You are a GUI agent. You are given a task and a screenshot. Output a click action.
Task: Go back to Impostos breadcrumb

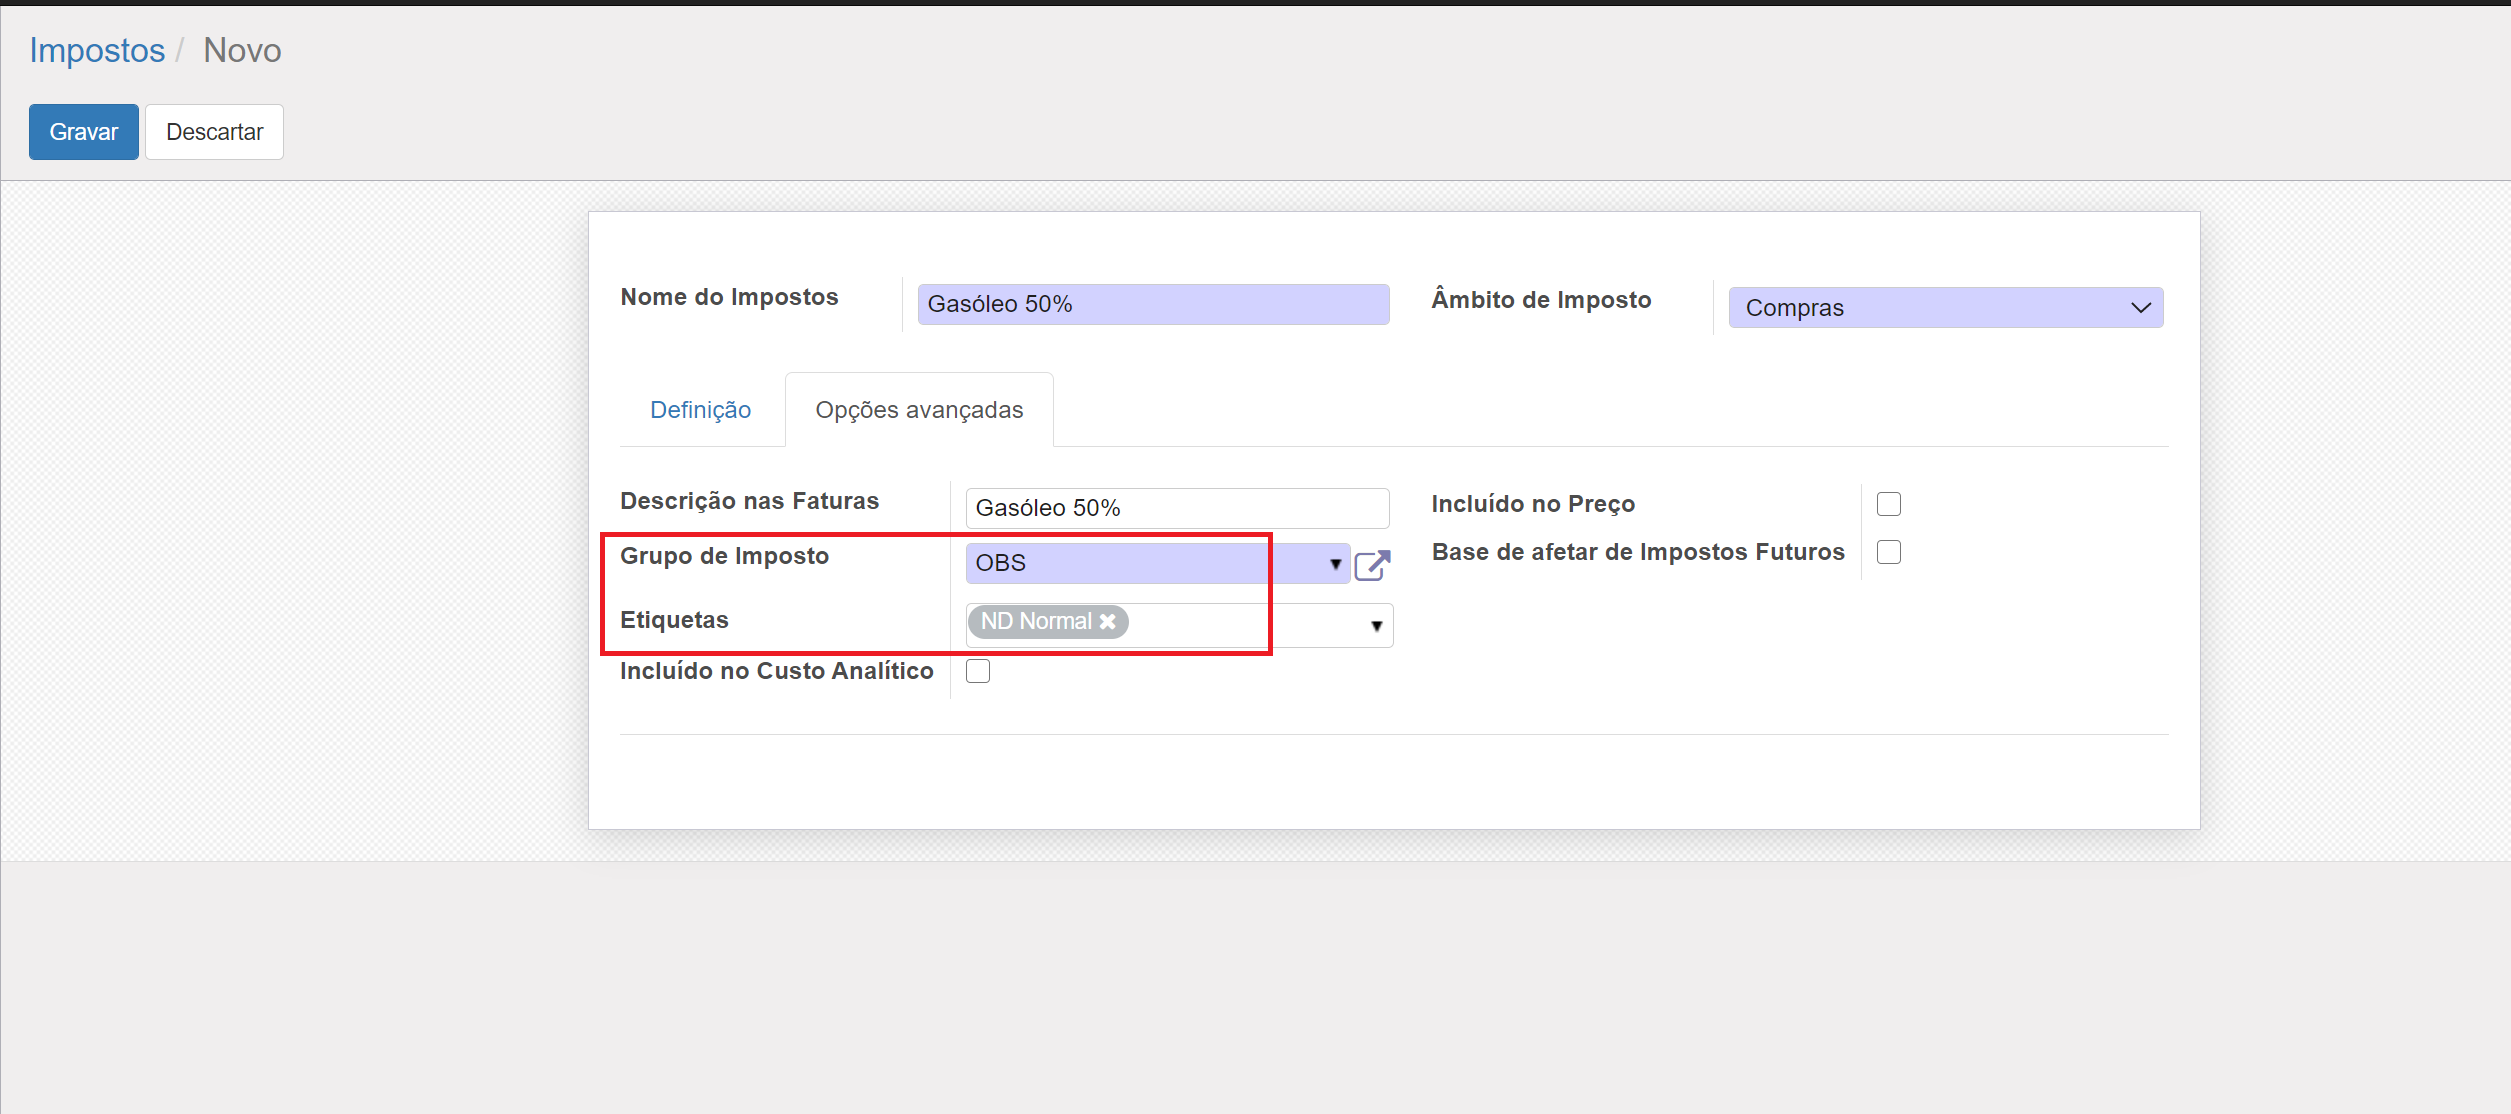[x=97, y=50]
